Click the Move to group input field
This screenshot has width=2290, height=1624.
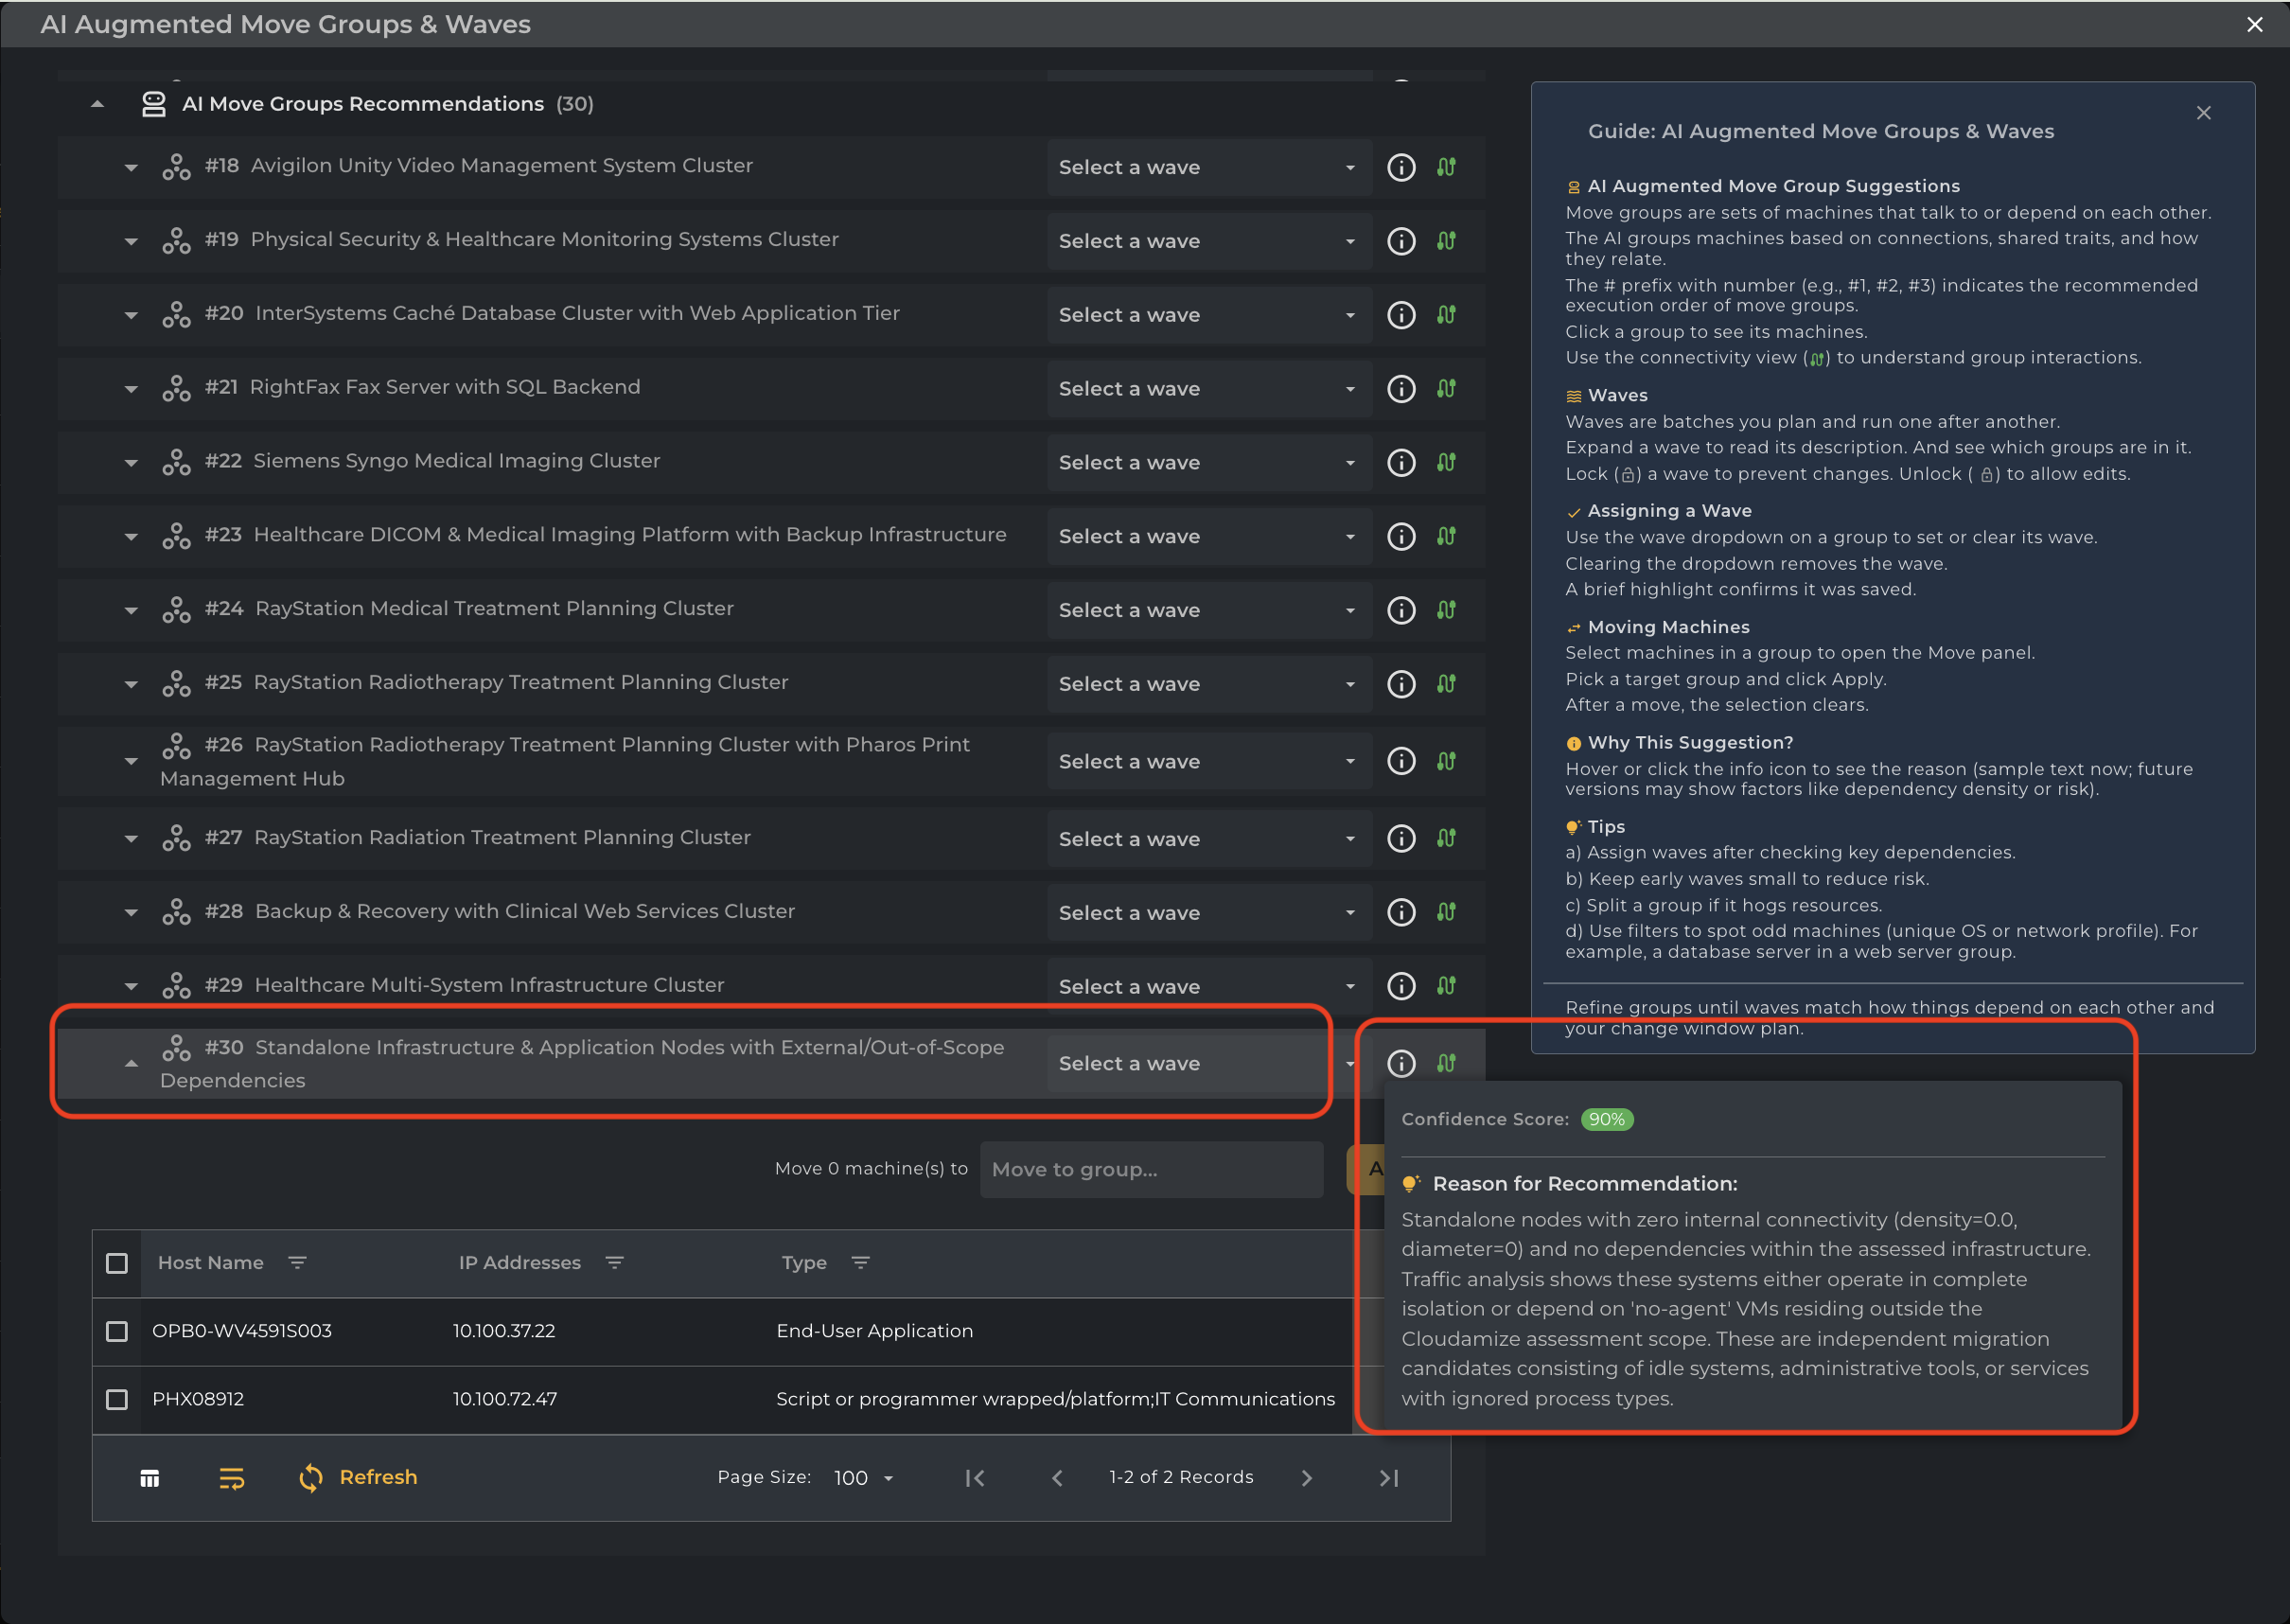click(1150, 1169)
